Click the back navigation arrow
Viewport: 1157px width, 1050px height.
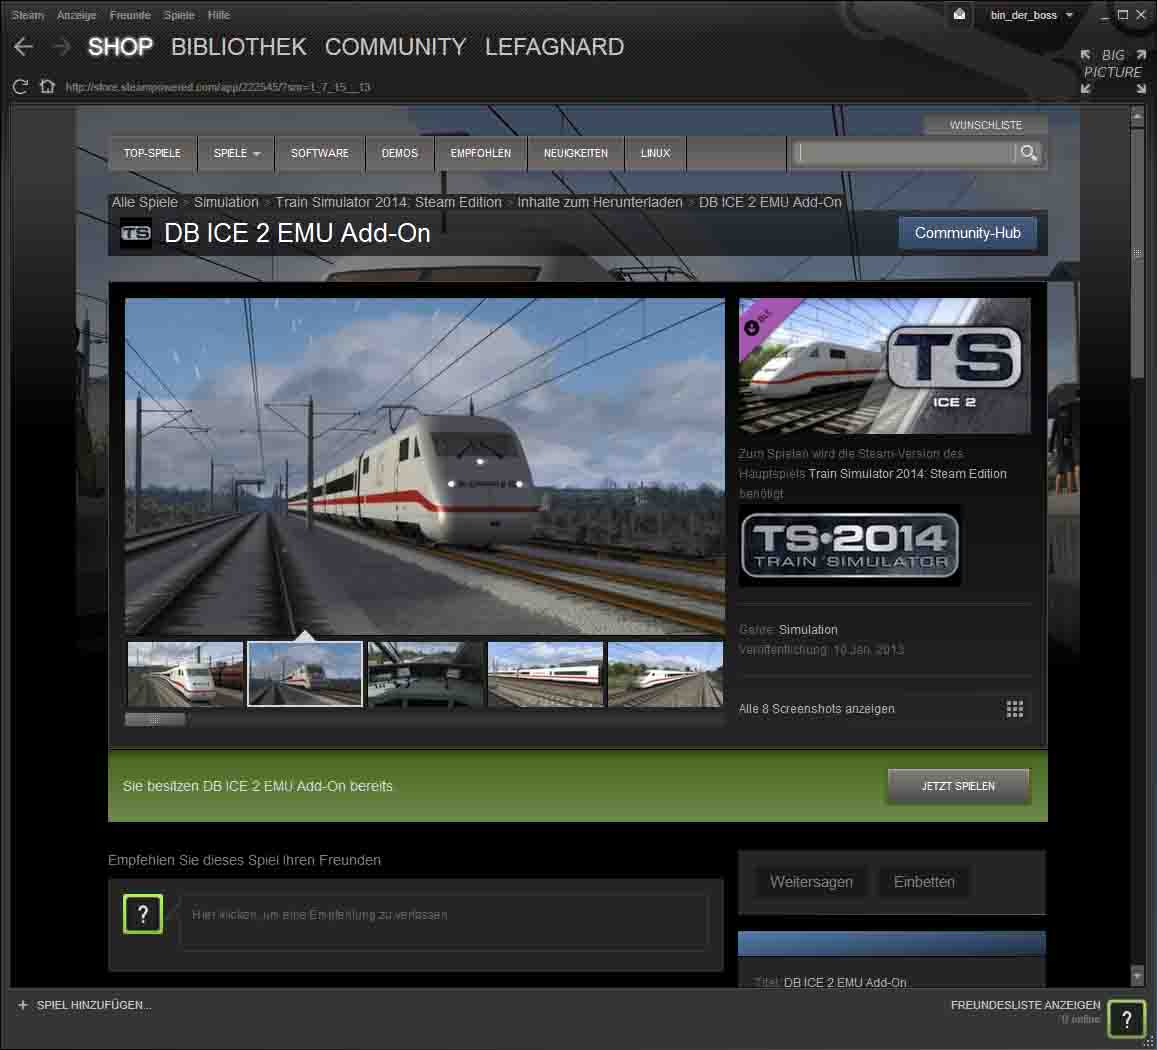(x=24, y=47)
